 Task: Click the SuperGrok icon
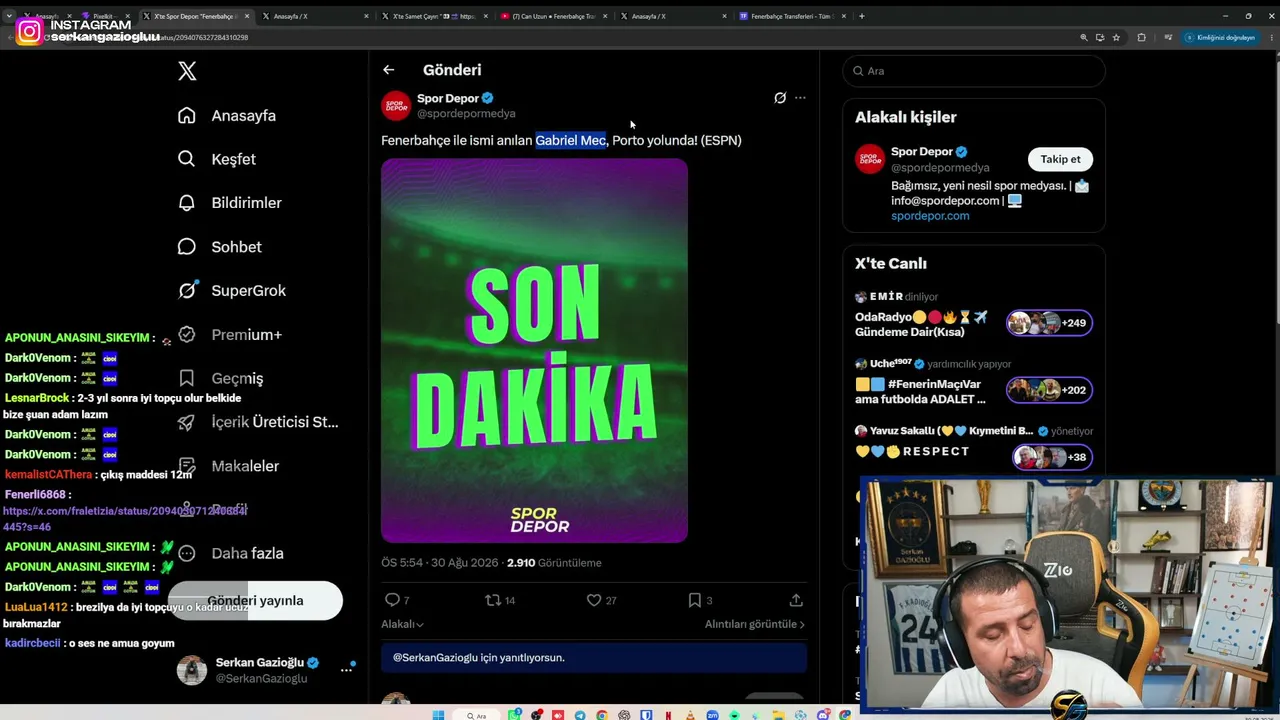pos(186,291)
